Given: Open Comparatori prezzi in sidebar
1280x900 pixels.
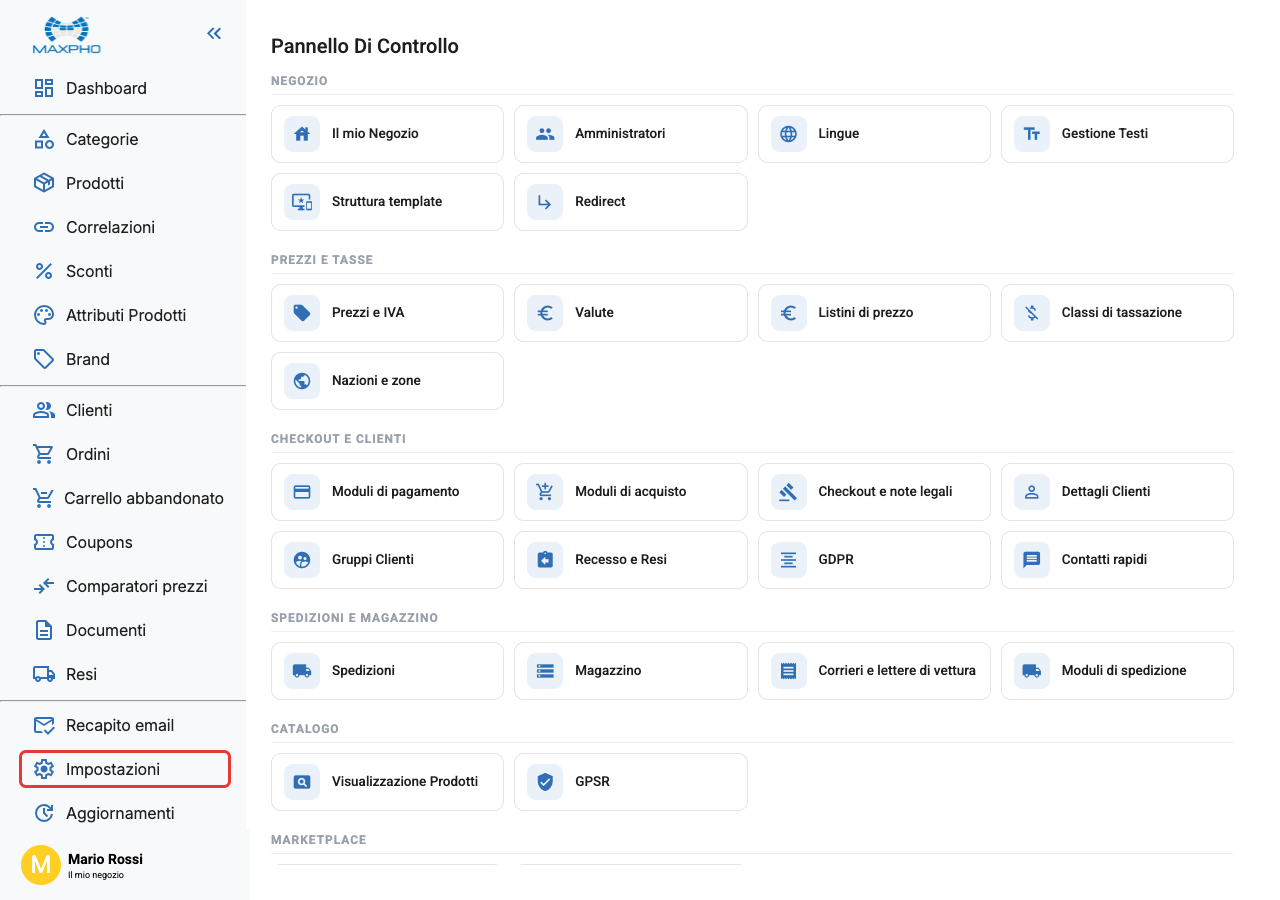Looking at the screenshot, I should pos(123,586).
